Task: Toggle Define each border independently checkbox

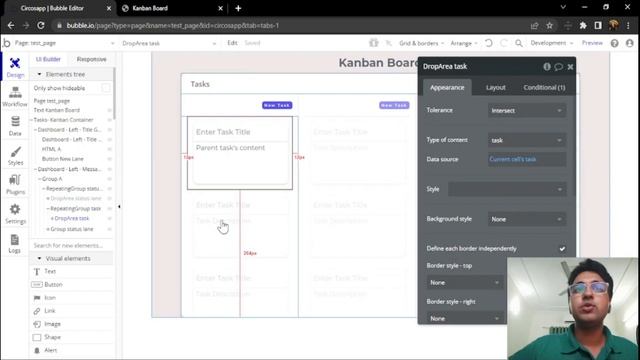Action: tap(562, 249)
